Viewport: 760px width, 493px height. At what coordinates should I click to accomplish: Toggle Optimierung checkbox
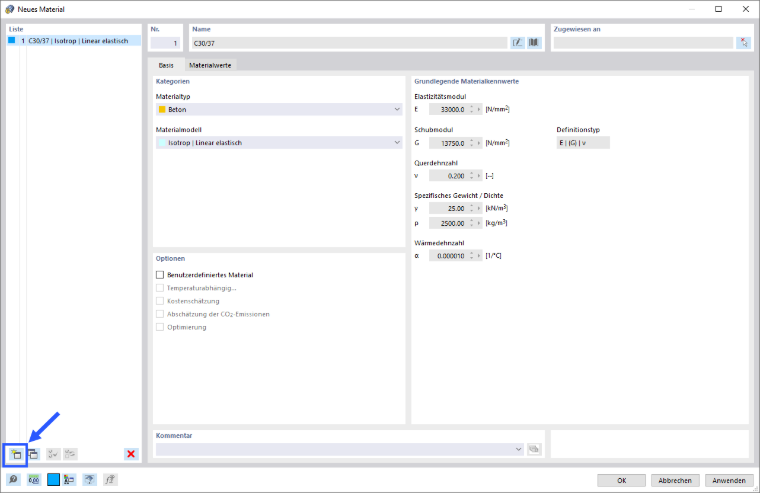[160, 327]
